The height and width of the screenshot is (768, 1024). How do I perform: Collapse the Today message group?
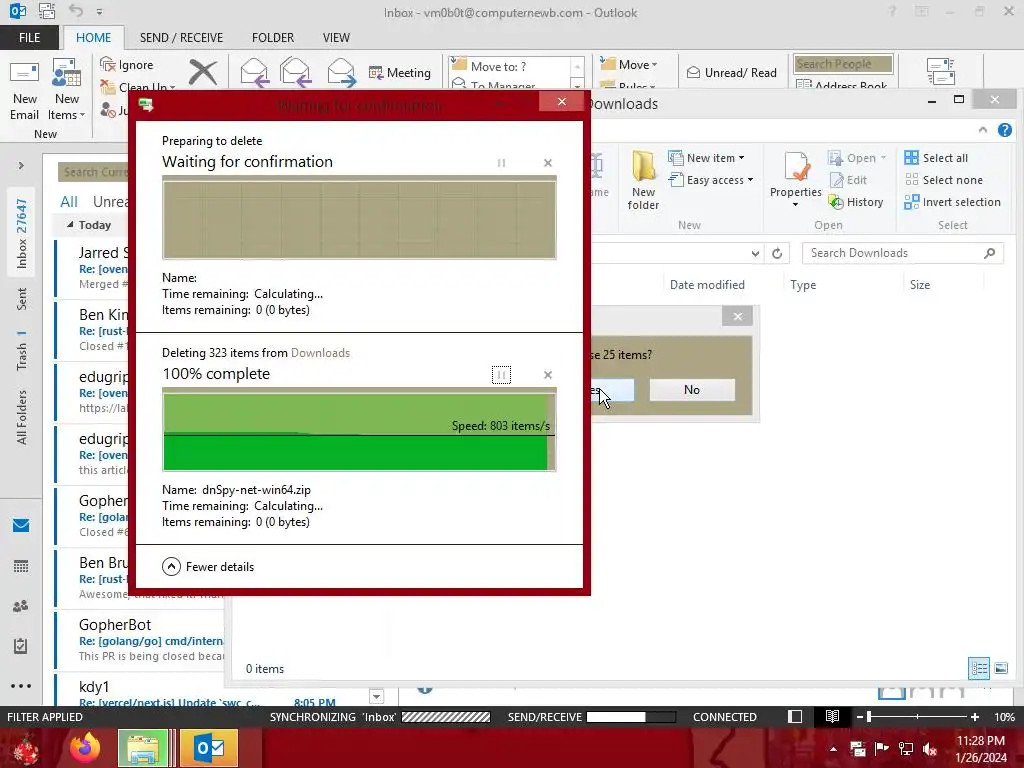click(x=70, y=225)
